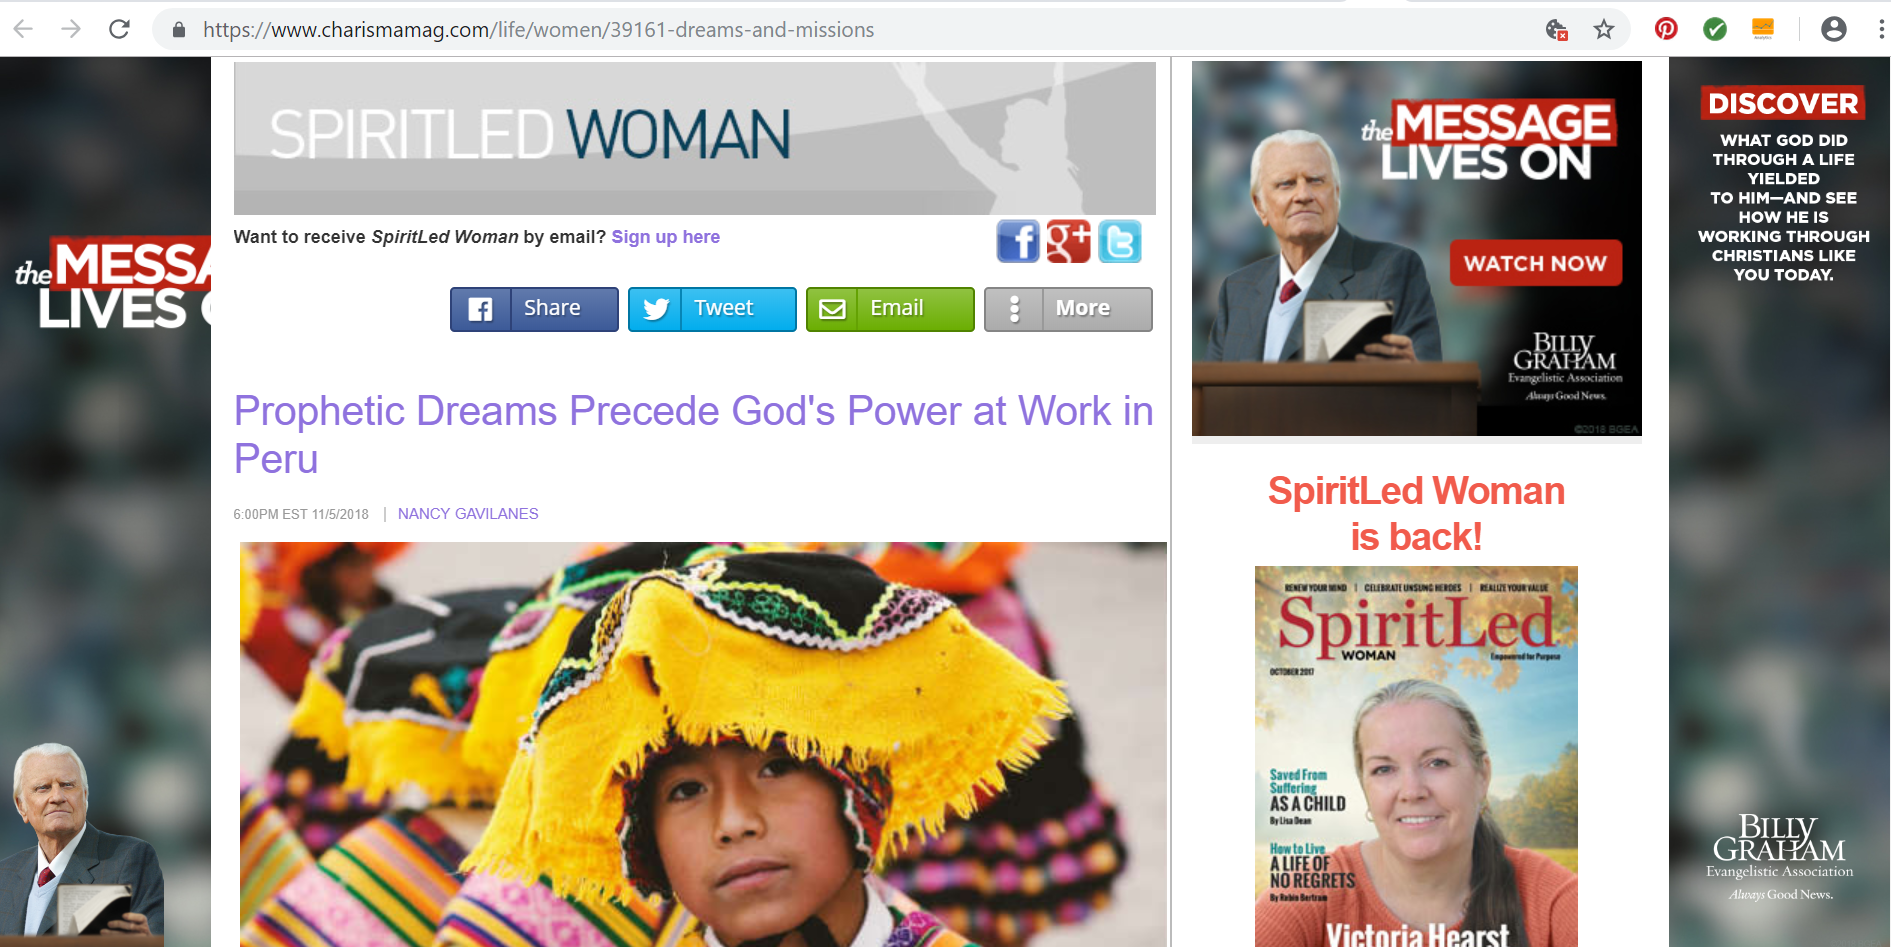Click the green checkmark extension icon

(x=1715, y=29)
